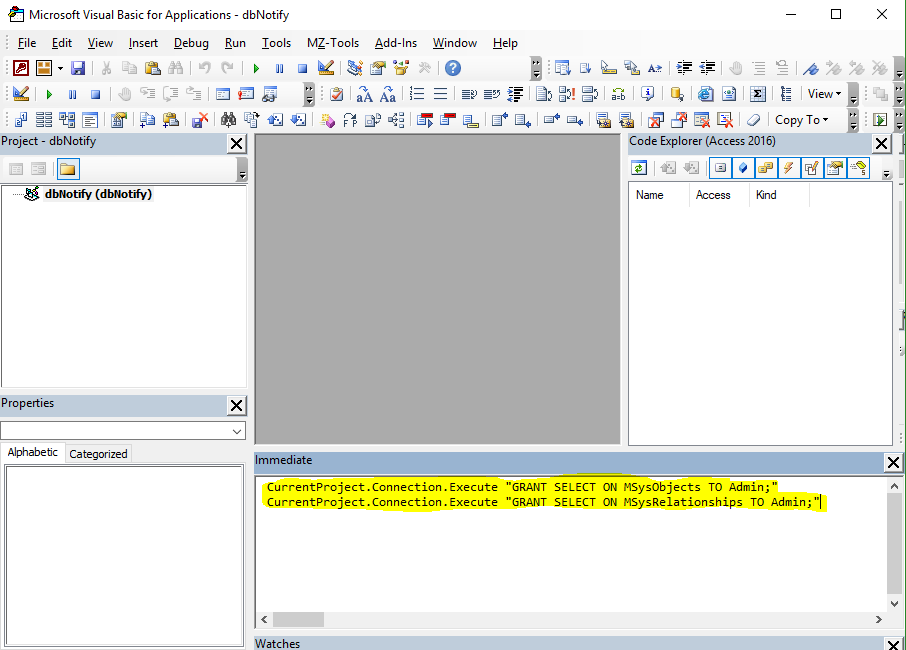Click the Sigma statistics icon in MZ-Tools toolbar
Viewport: 906px width, 650px height.
(758, 94)
